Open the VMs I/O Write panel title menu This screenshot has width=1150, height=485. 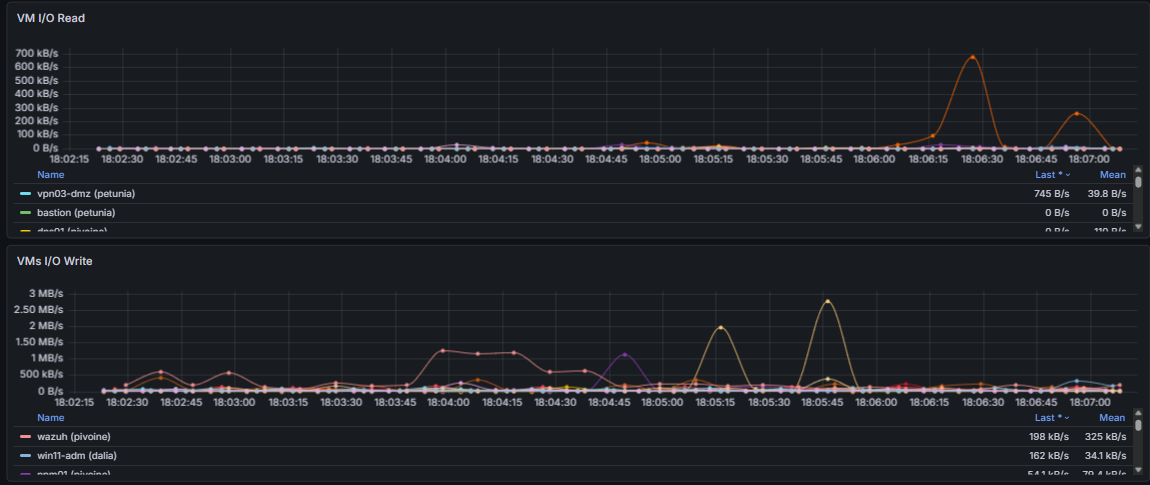click(x=55, y=261)
